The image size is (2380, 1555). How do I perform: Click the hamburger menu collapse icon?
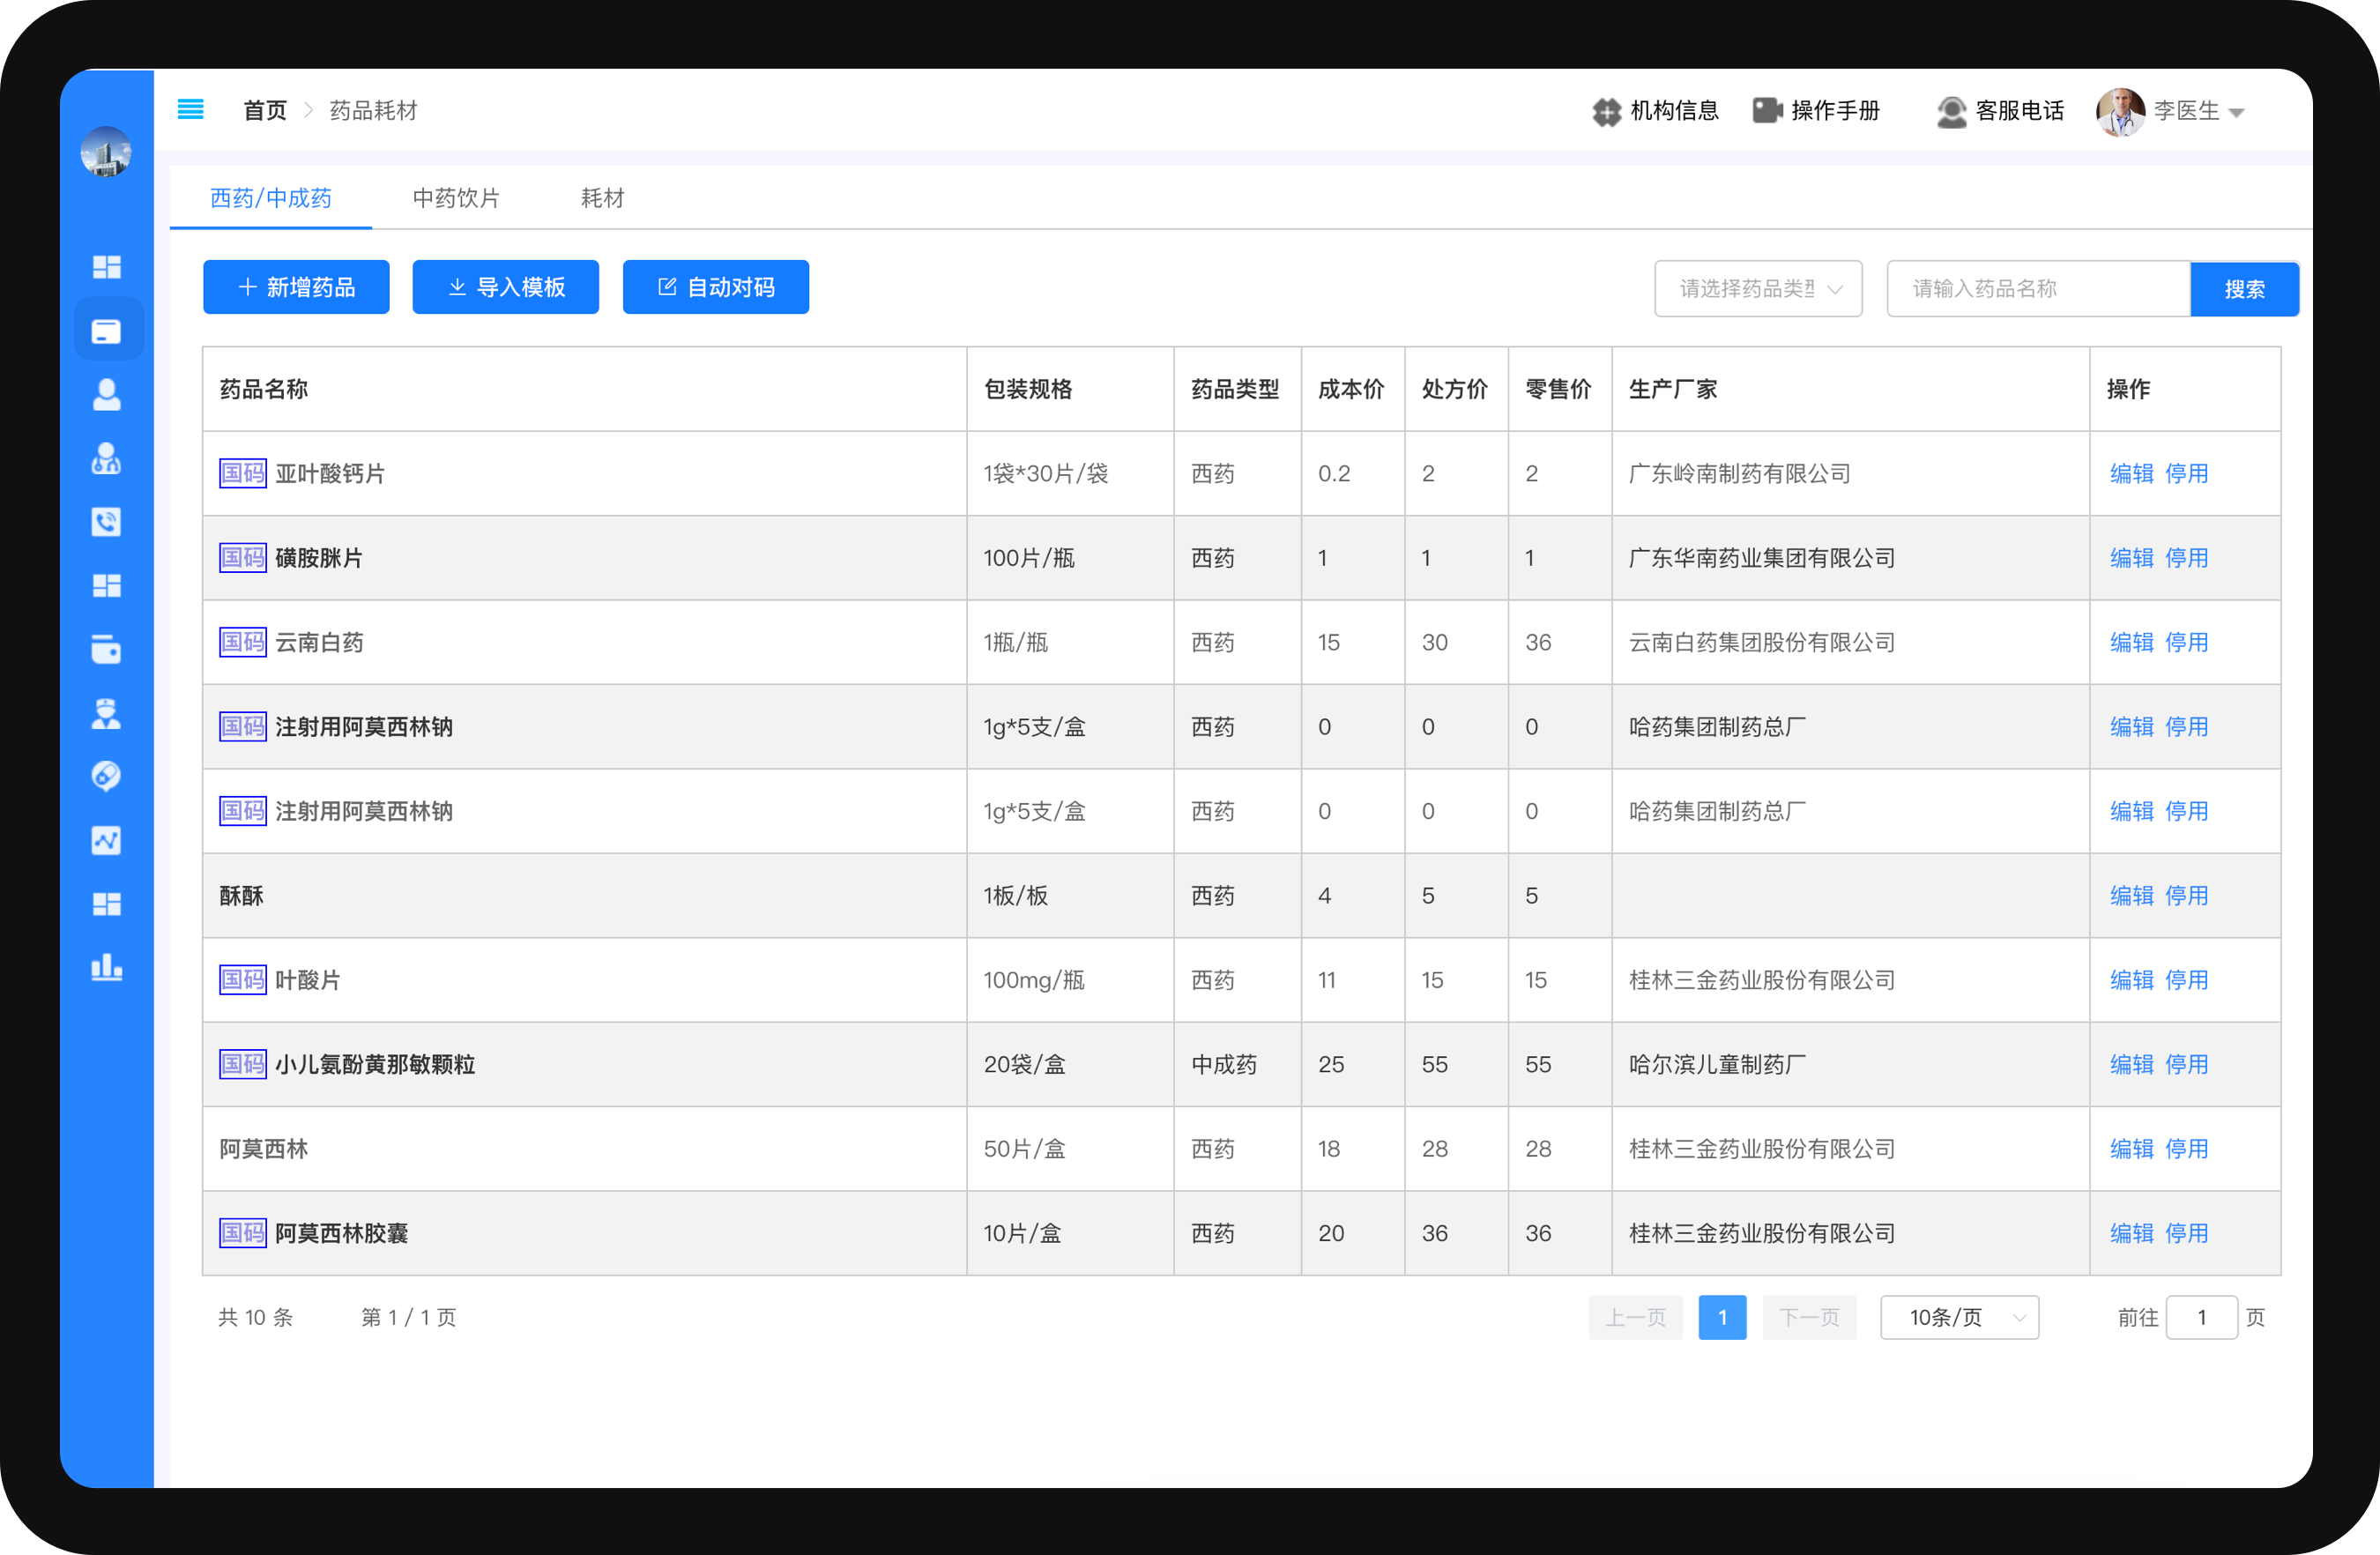190,109
